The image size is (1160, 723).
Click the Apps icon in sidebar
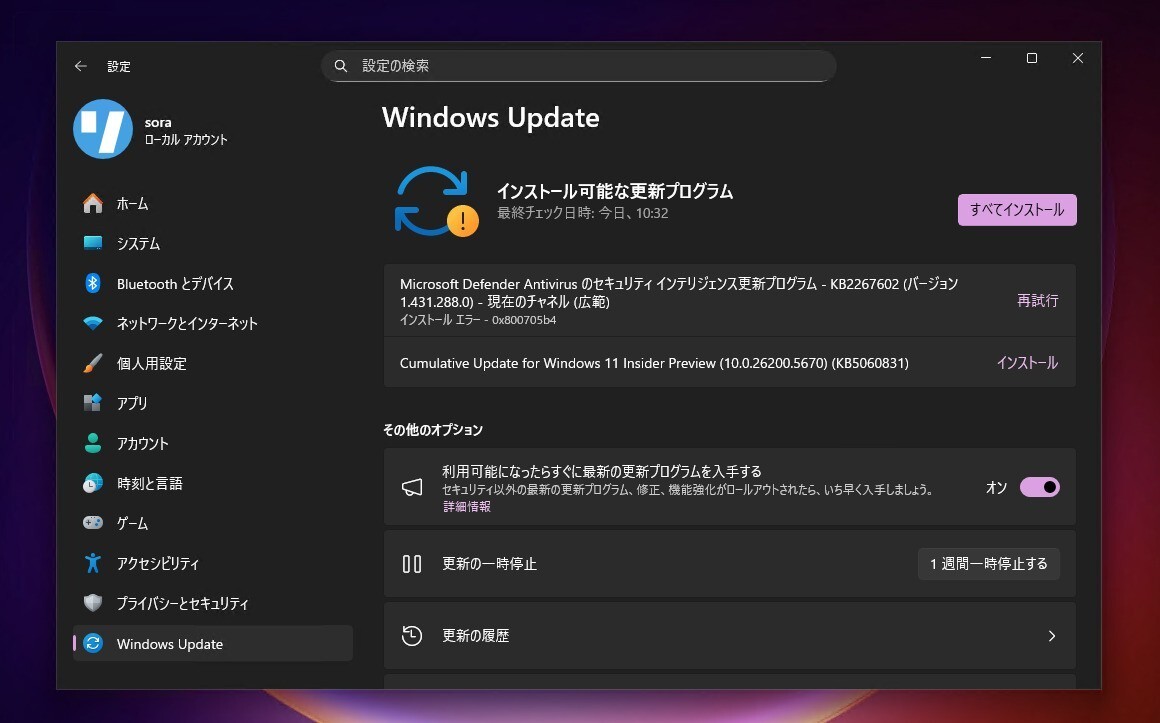92,403
